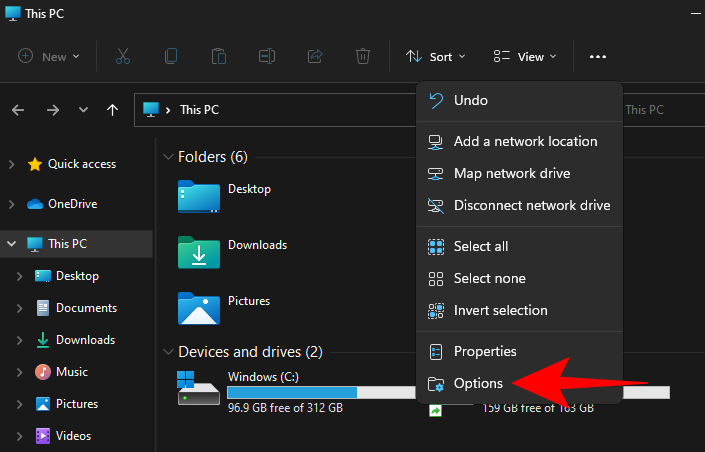Collapse the Folders (6) group
The width and height of the screenshot is (705, 452).
click(167, 157)
